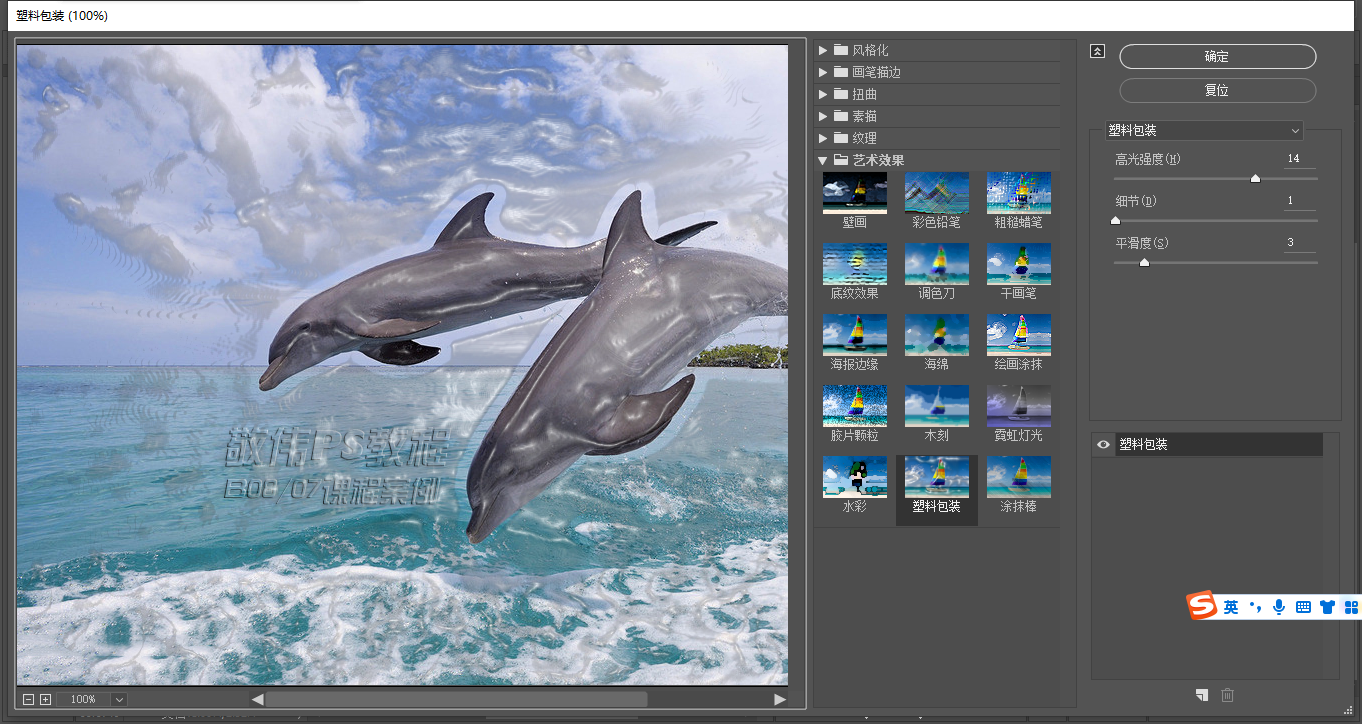
Task: Click the Sogou soft keyboard icon
Action: (x=1303, y=607)
